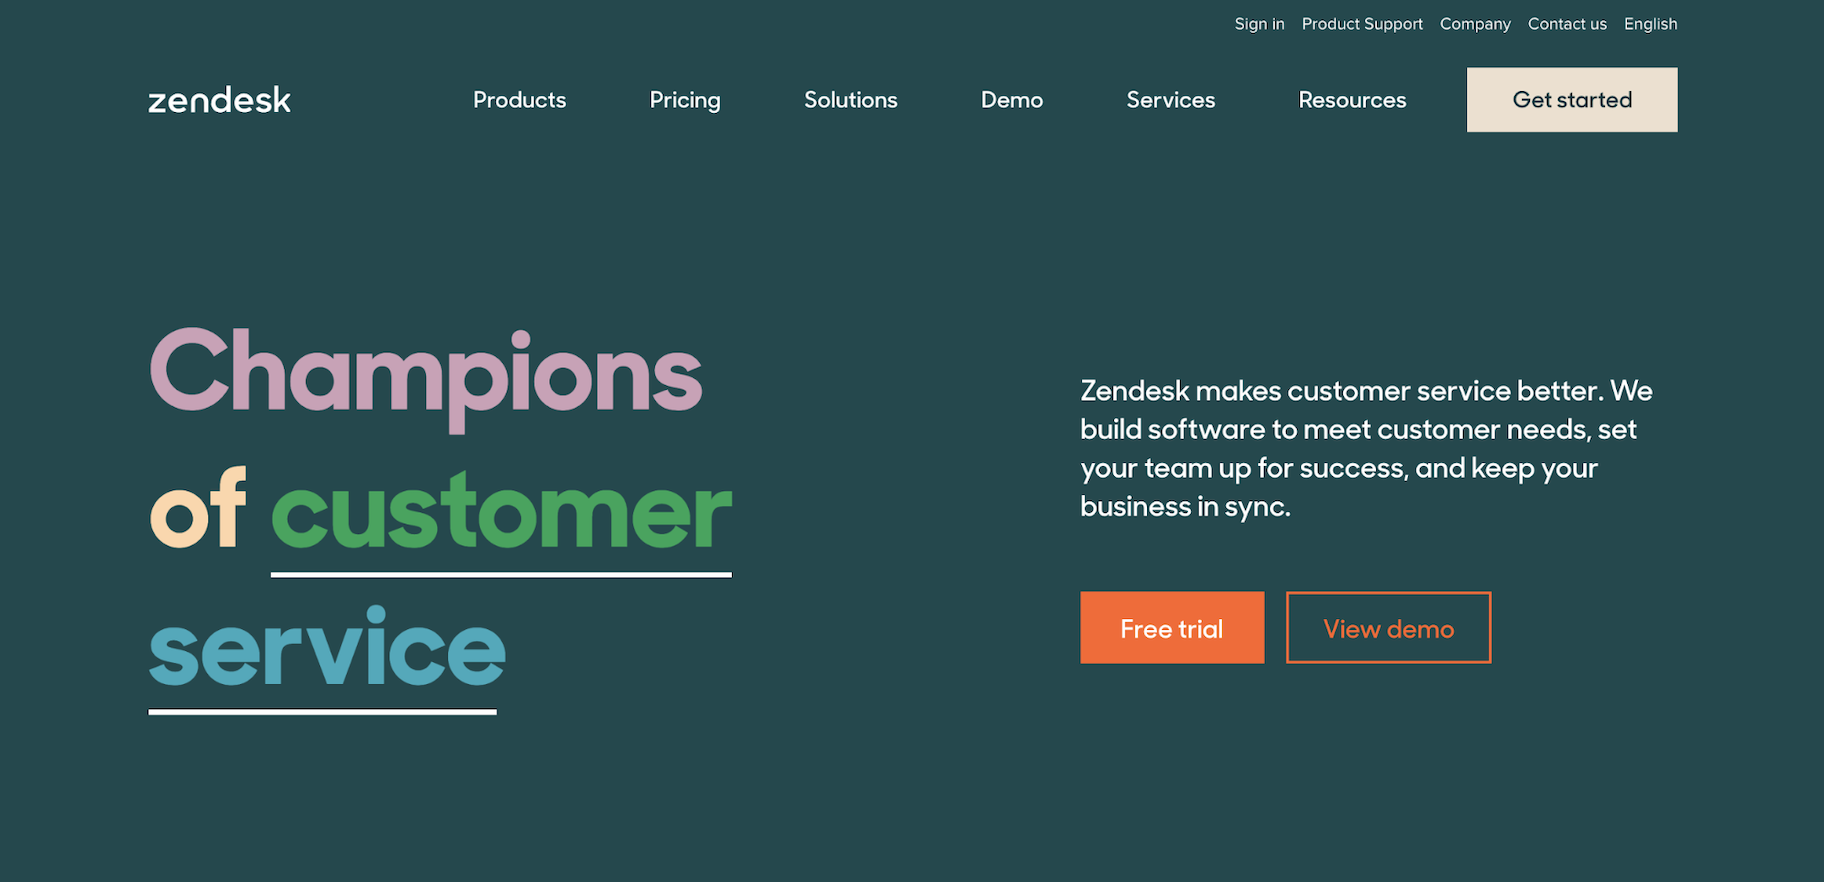
Task: Open the Company link in top bar
Action: click(1475, 24)
